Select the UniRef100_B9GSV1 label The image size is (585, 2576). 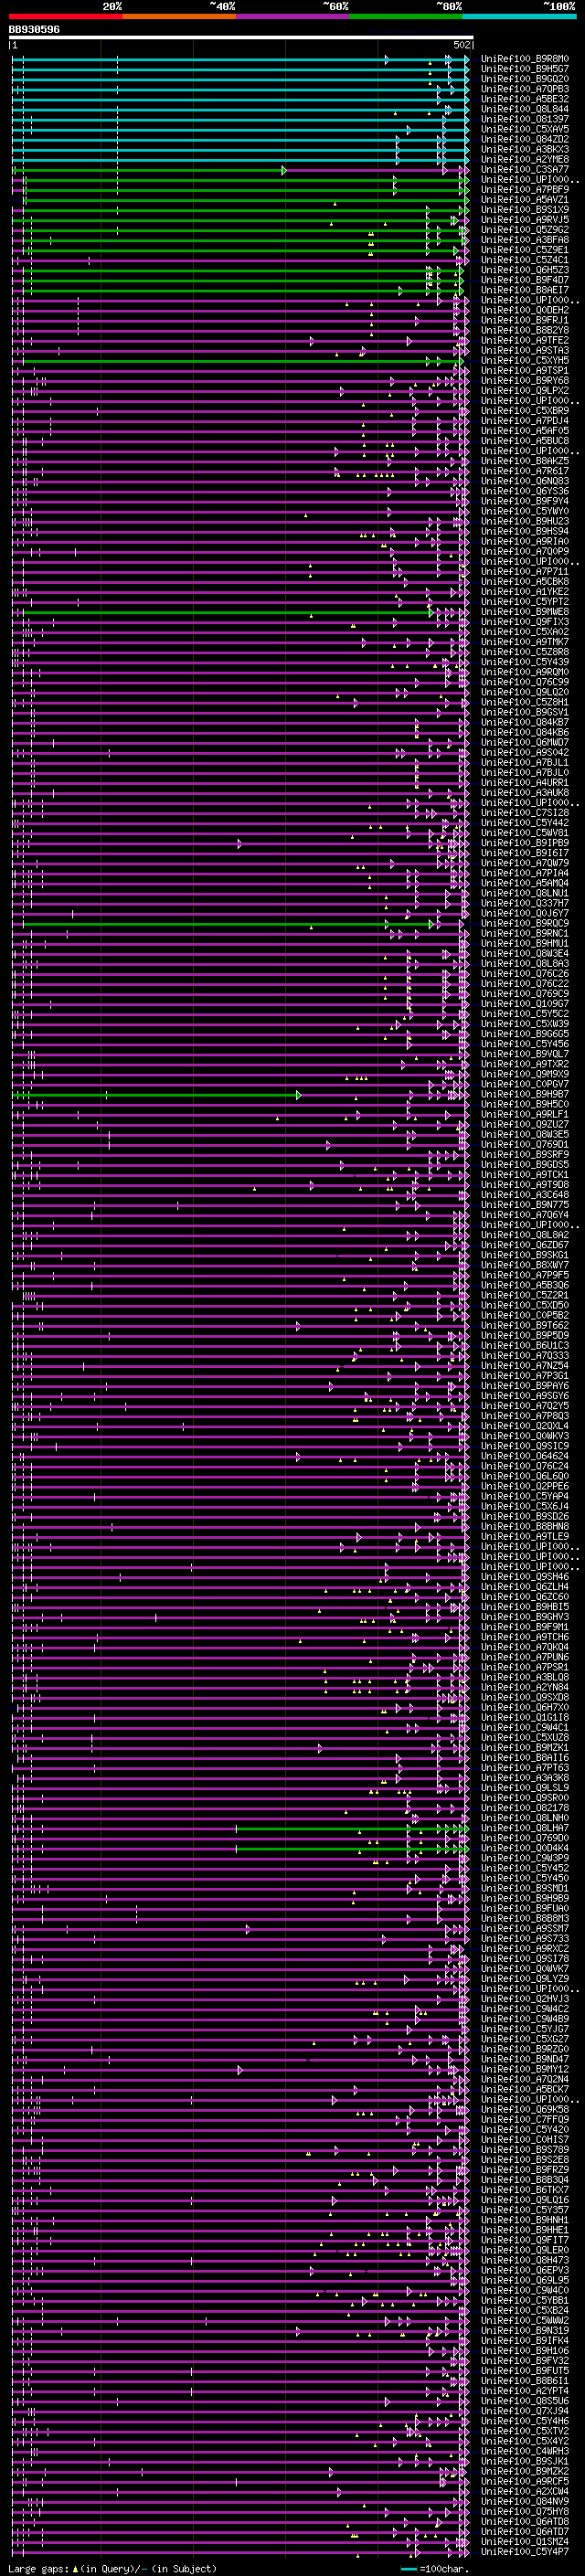tap(525, 712)
